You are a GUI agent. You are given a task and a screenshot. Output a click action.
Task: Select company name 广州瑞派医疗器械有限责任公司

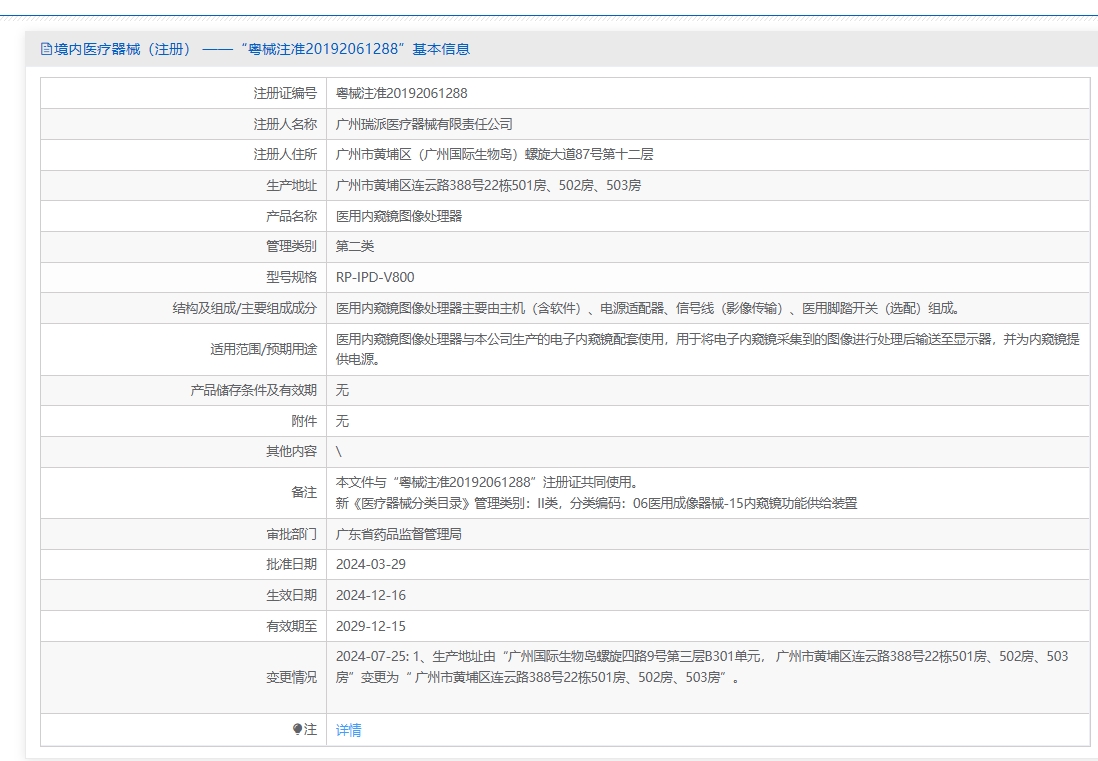coord(424,124)
